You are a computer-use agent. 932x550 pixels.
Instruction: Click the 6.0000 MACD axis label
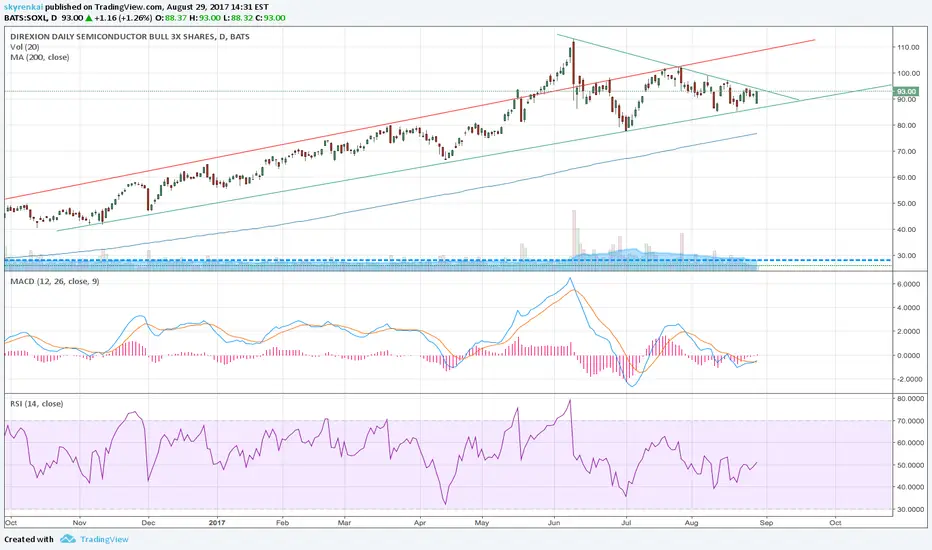909,284
